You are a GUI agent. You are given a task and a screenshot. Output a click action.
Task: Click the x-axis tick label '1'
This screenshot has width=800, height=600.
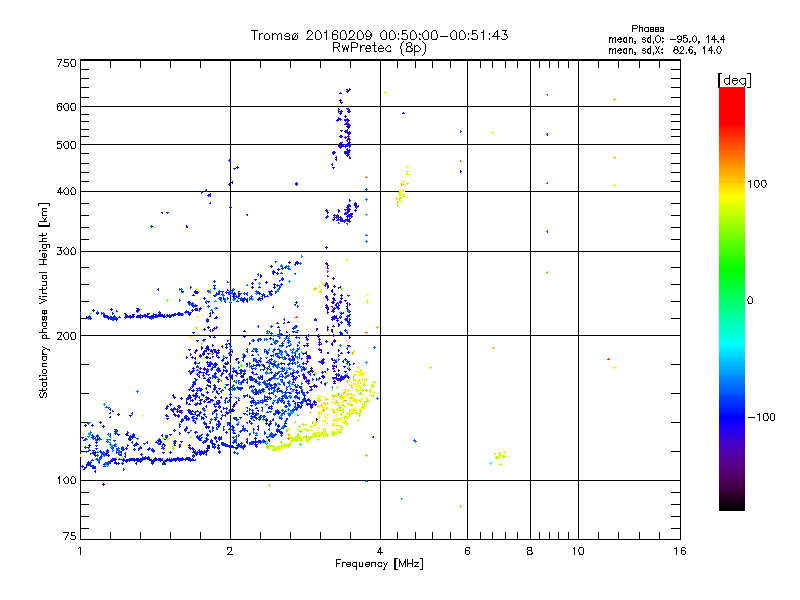point(80,551)
